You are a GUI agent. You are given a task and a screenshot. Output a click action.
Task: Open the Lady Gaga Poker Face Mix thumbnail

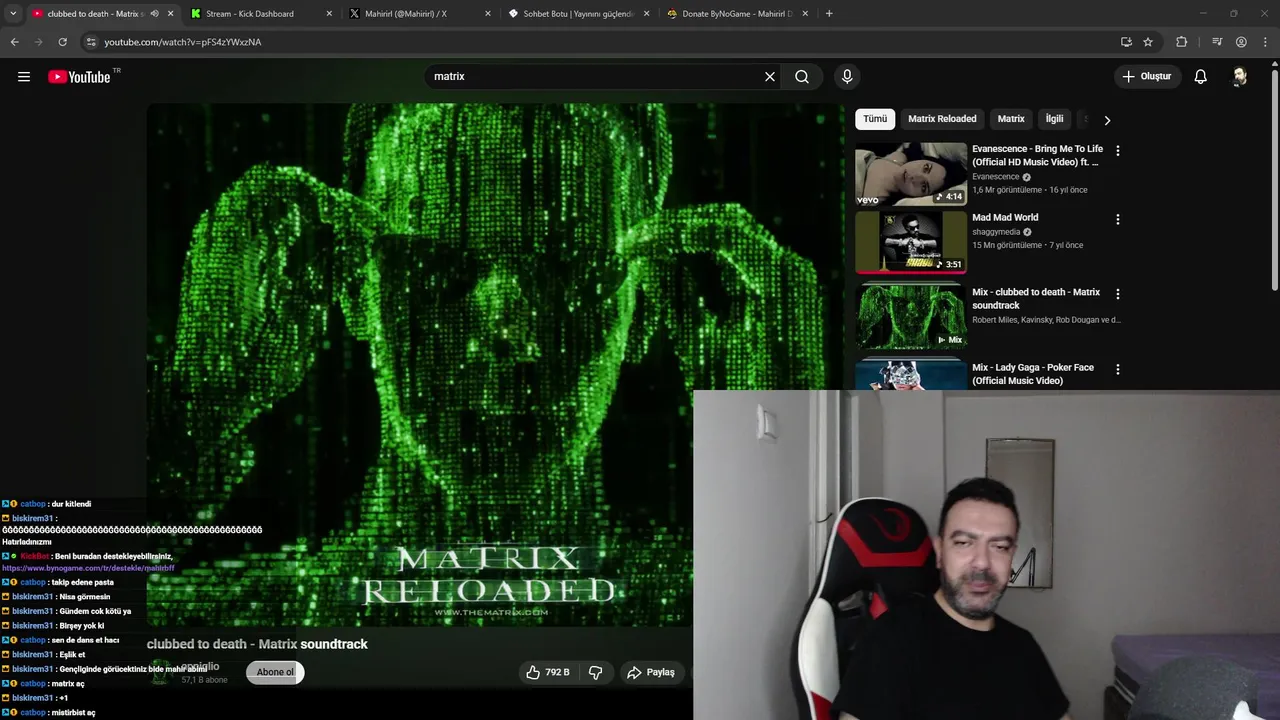click(911, 375)
